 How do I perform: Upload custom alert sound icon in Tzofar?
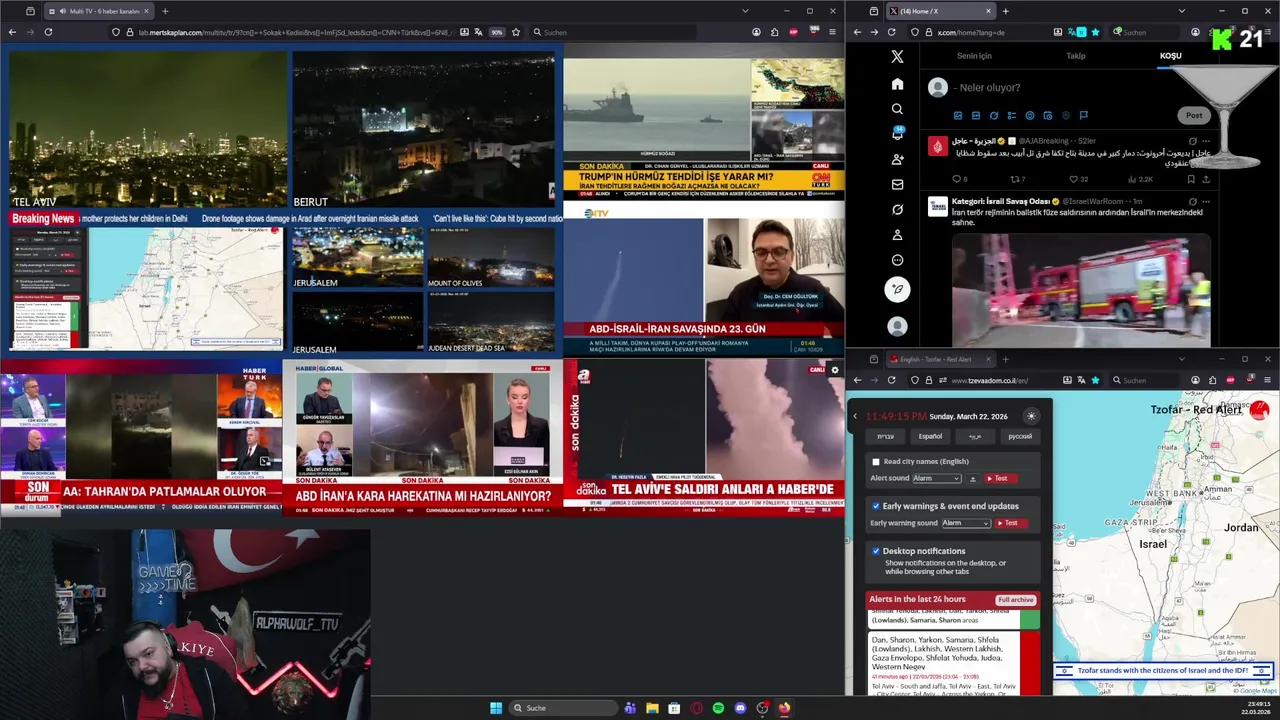pos(973,479)
